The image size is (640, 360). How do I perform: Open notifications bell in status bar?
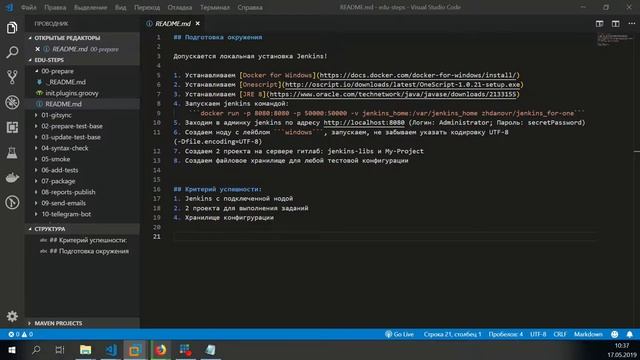coord(629,334)
